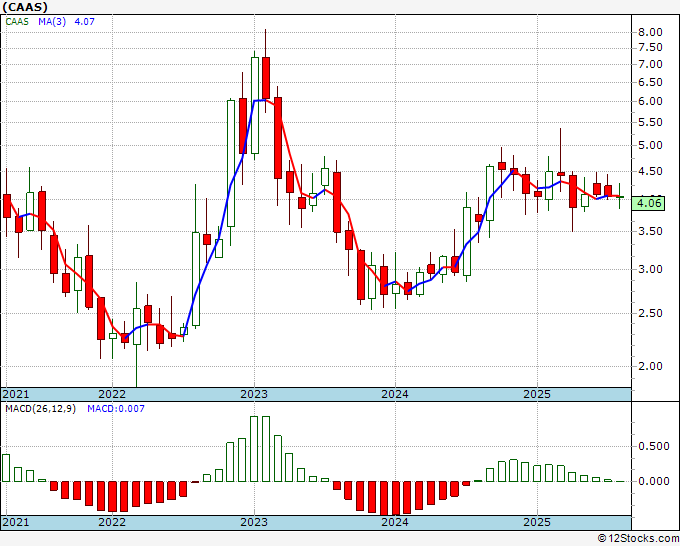Screen dimensions: 680x546
Task: Click the MACD:0.007 value label
Action: (116, 409)
